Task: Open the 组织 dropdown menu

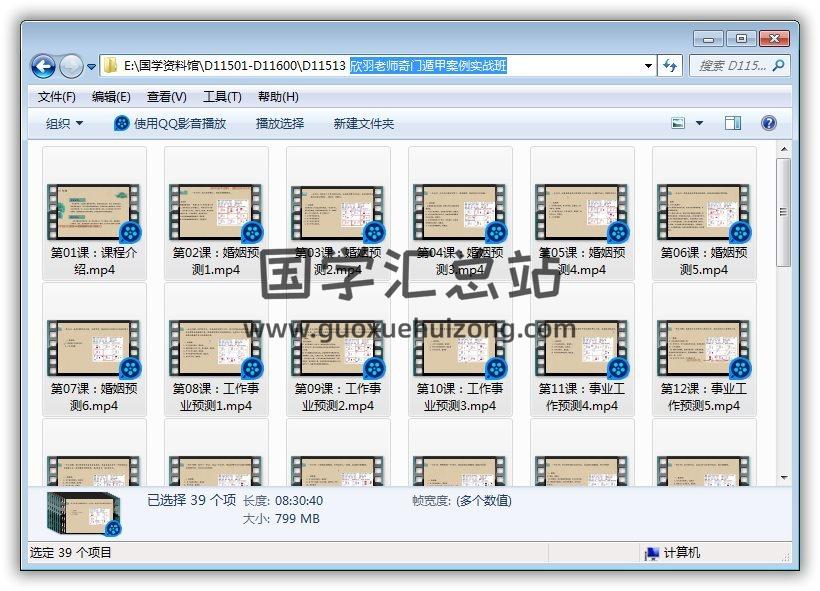Action: pyautogui.click(x=65, y=124)
